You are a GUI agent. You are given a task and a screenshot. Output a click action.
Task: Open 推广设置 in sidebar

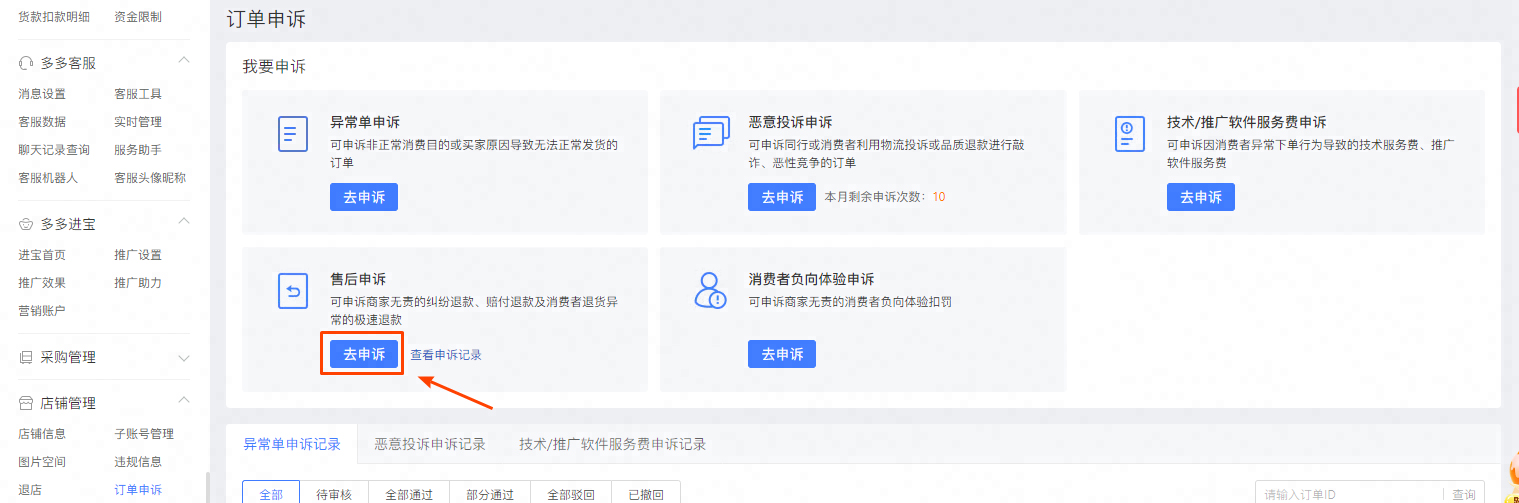click(138, 255)
